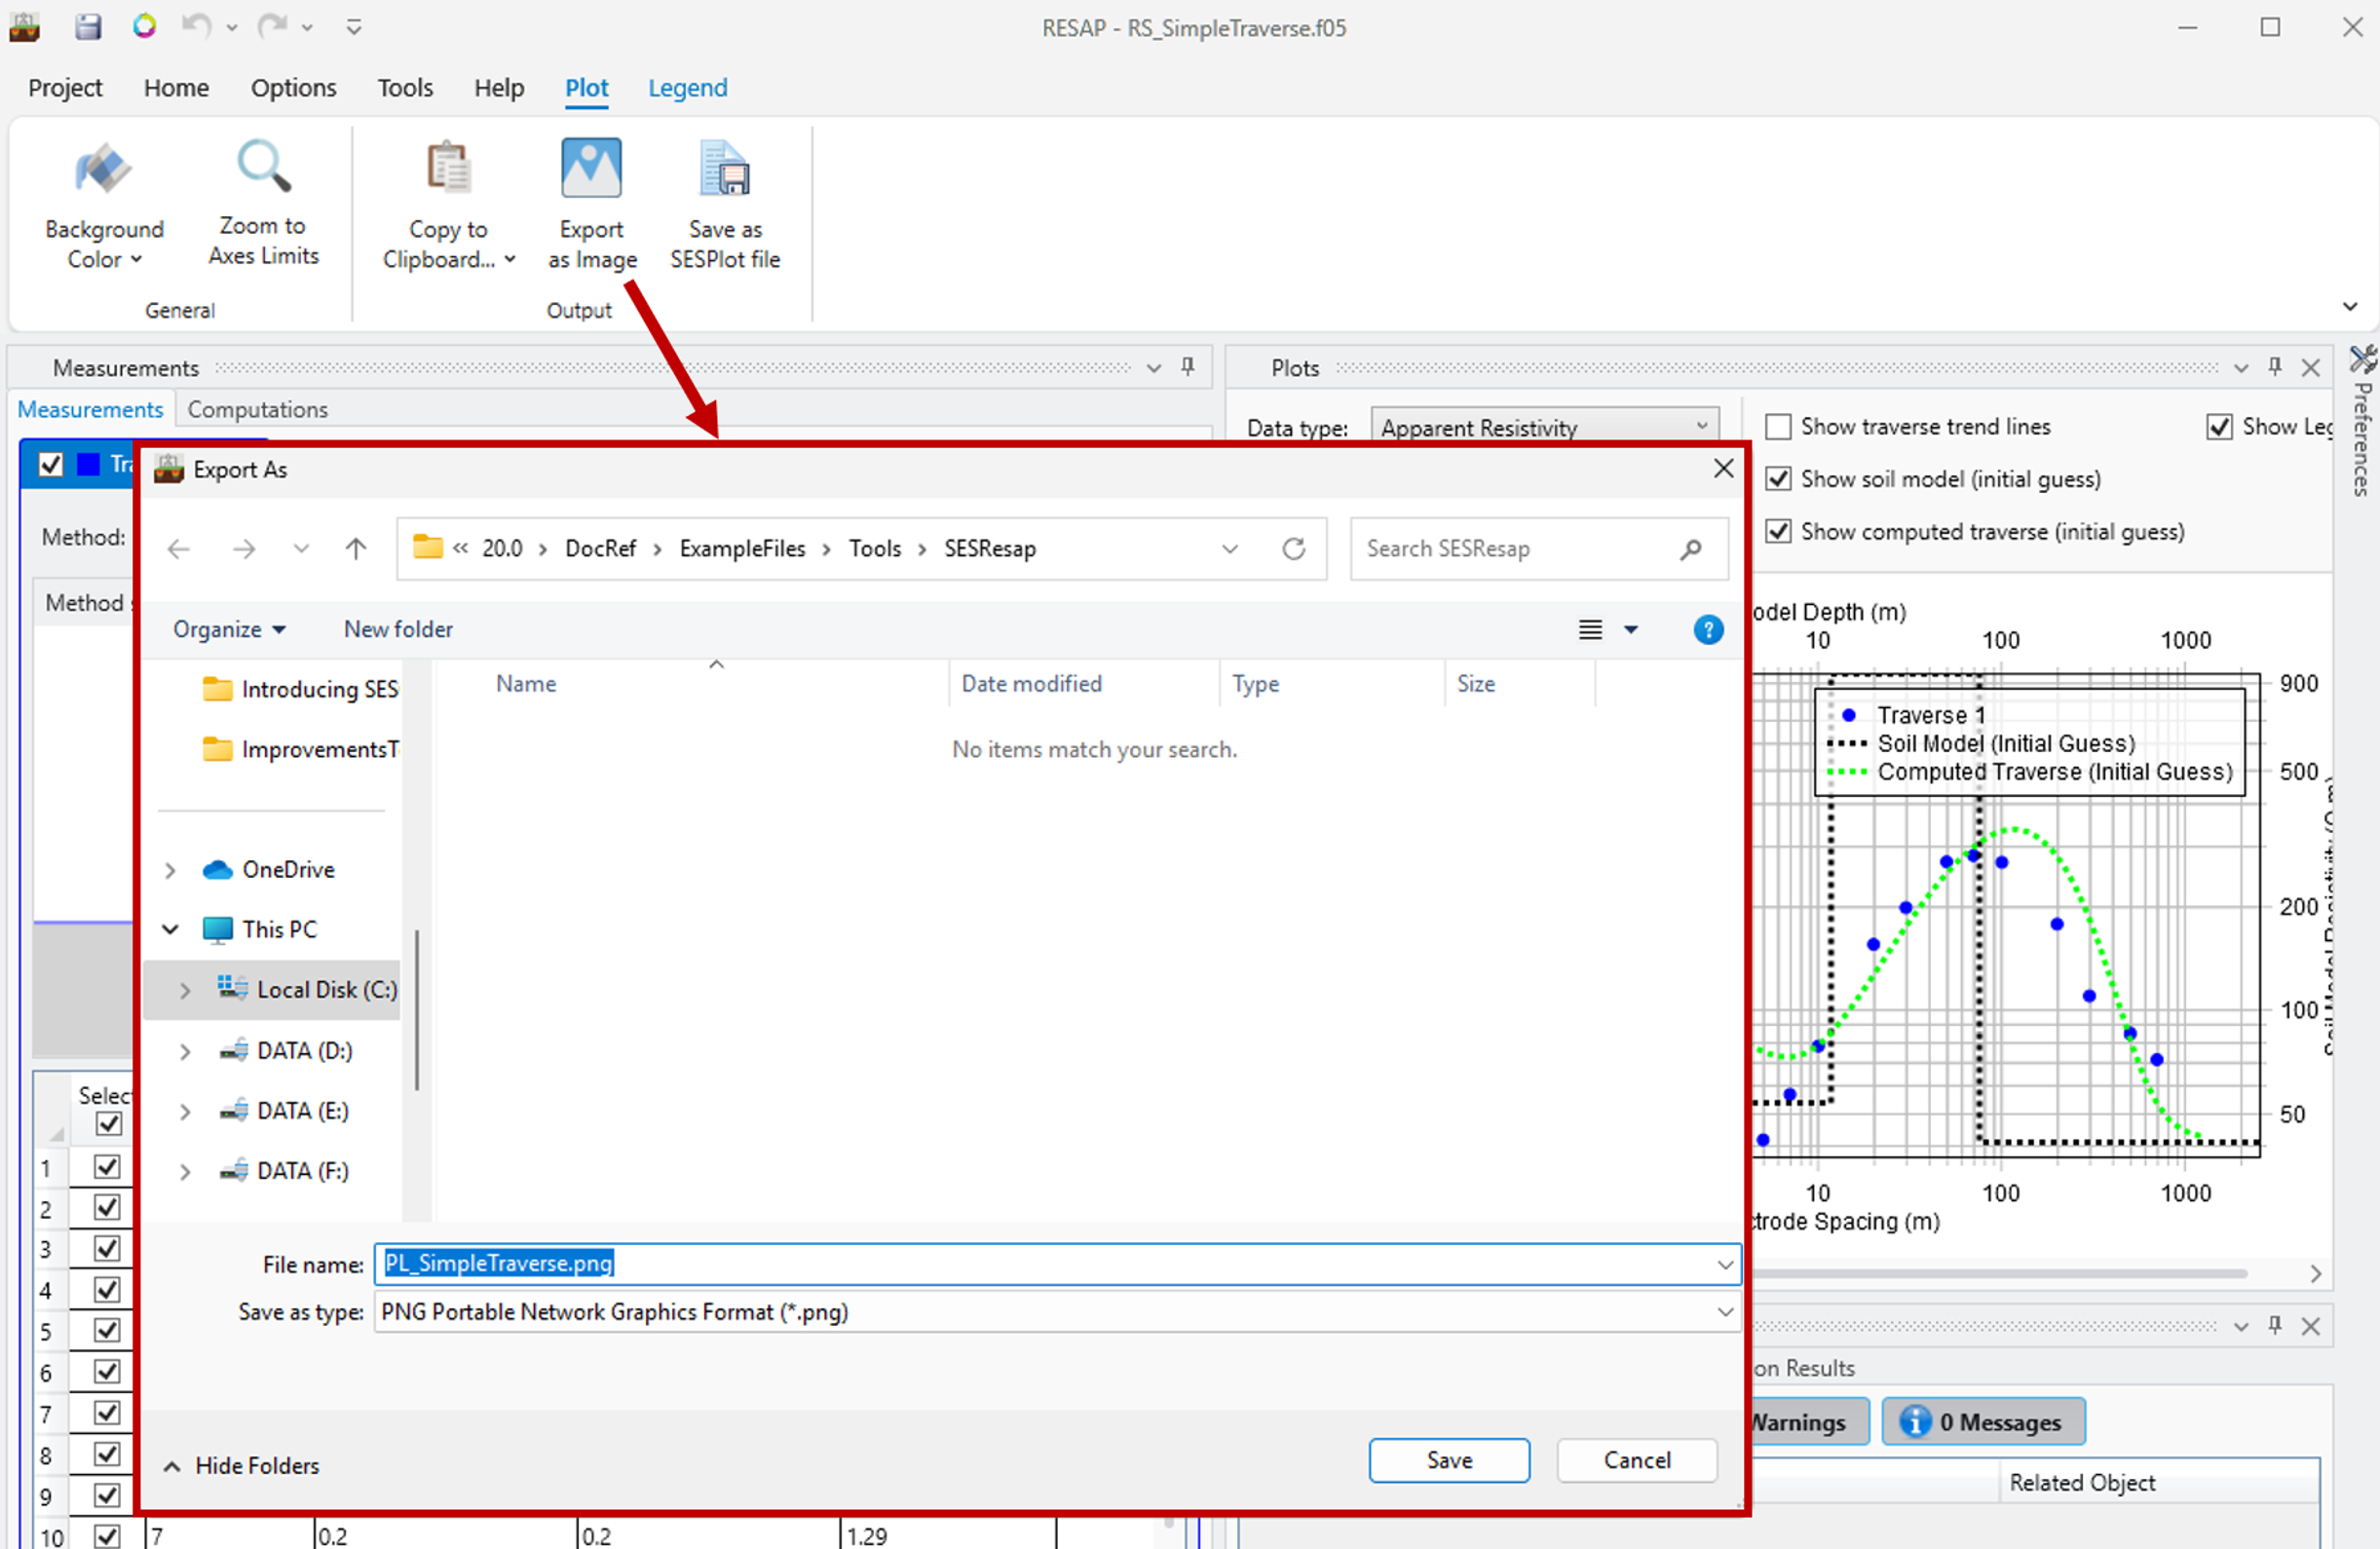This screenshot has height=1549, width=2380.
Task: Click the refresh folder icon
Action: (x=1293, y=548)
